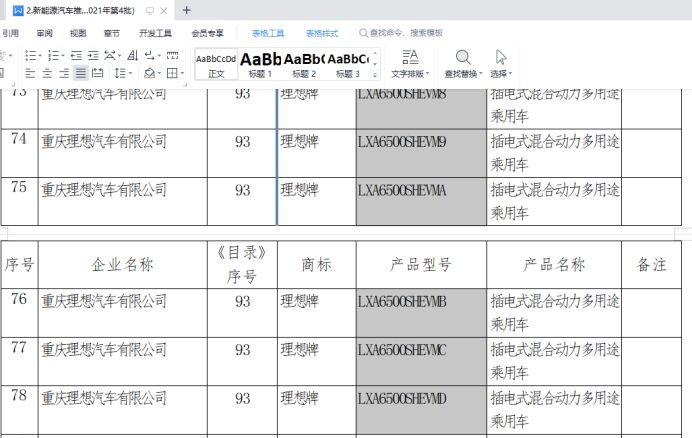The image size is (692, 438).
Task: Click the 产品名称 column header
Action: click(554, 265)
